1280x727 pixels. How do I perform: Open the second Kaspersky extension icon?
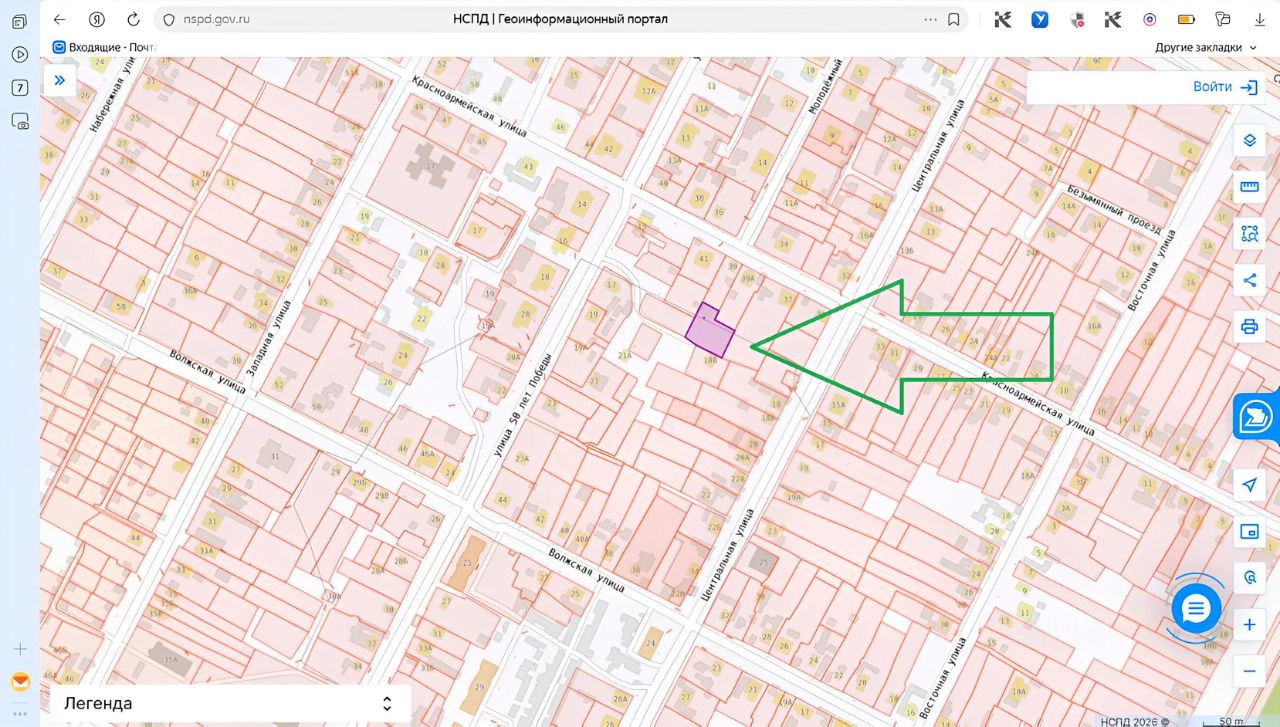coord(1113,19)
